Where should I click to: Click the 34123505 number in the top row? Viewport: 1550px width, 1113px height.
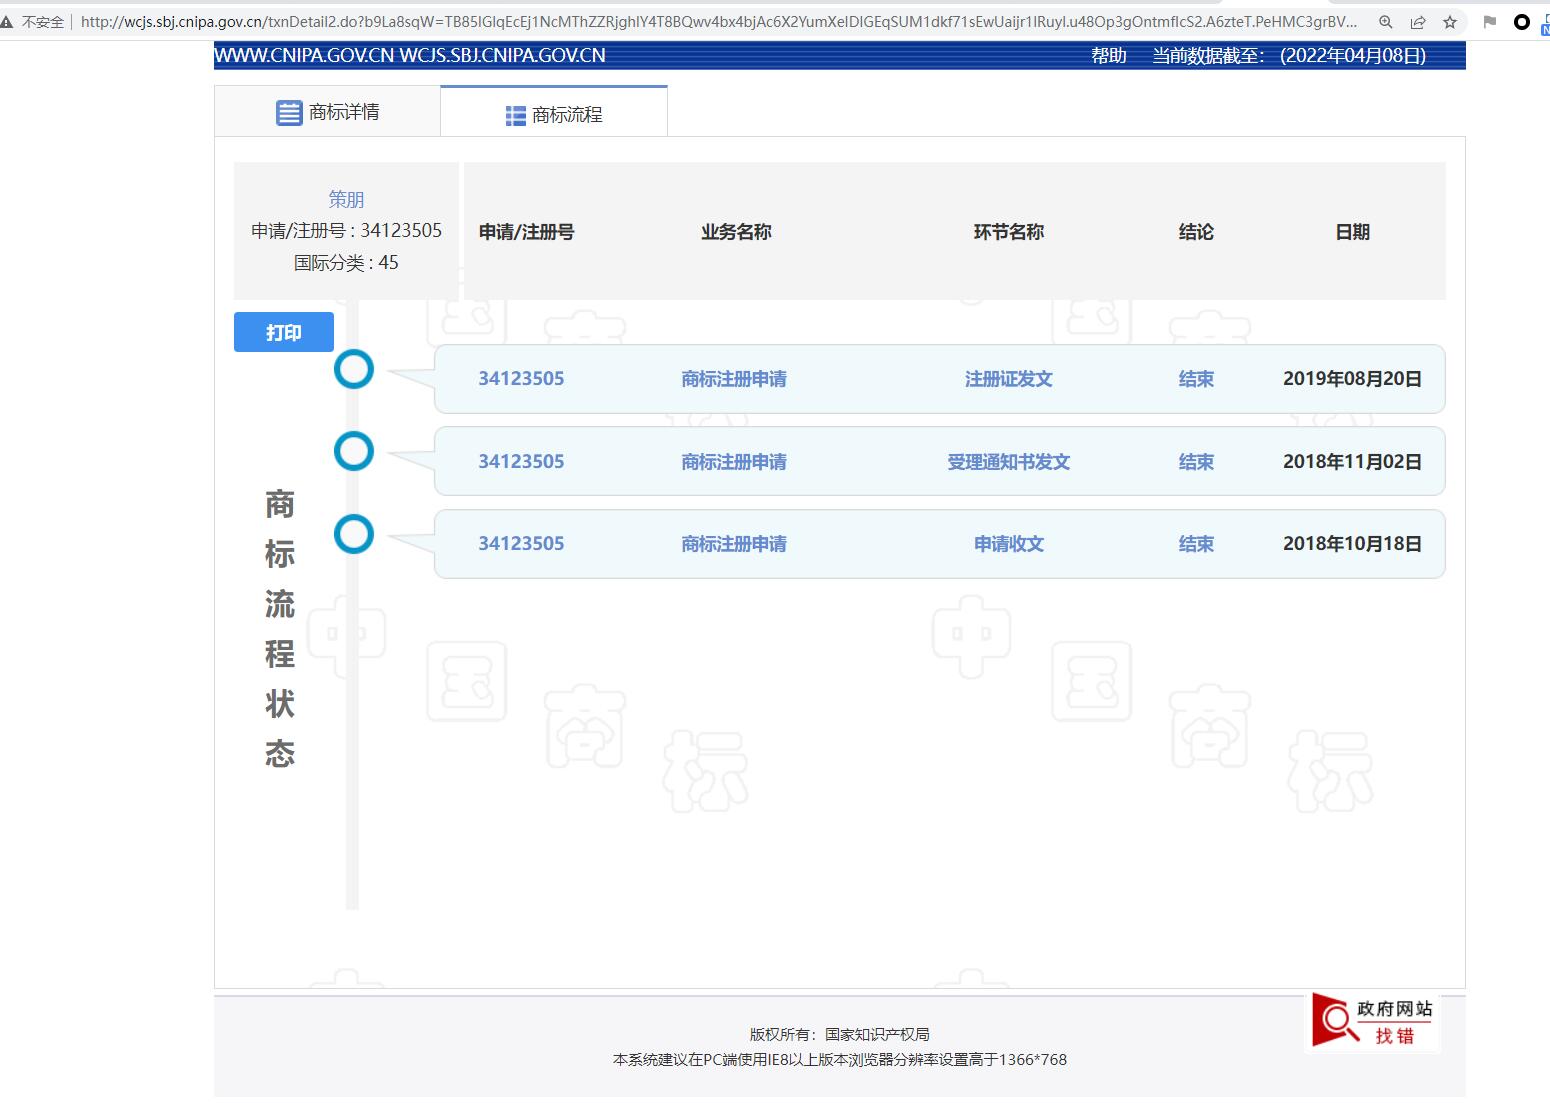pyautogui.click(x=521, y=379)
